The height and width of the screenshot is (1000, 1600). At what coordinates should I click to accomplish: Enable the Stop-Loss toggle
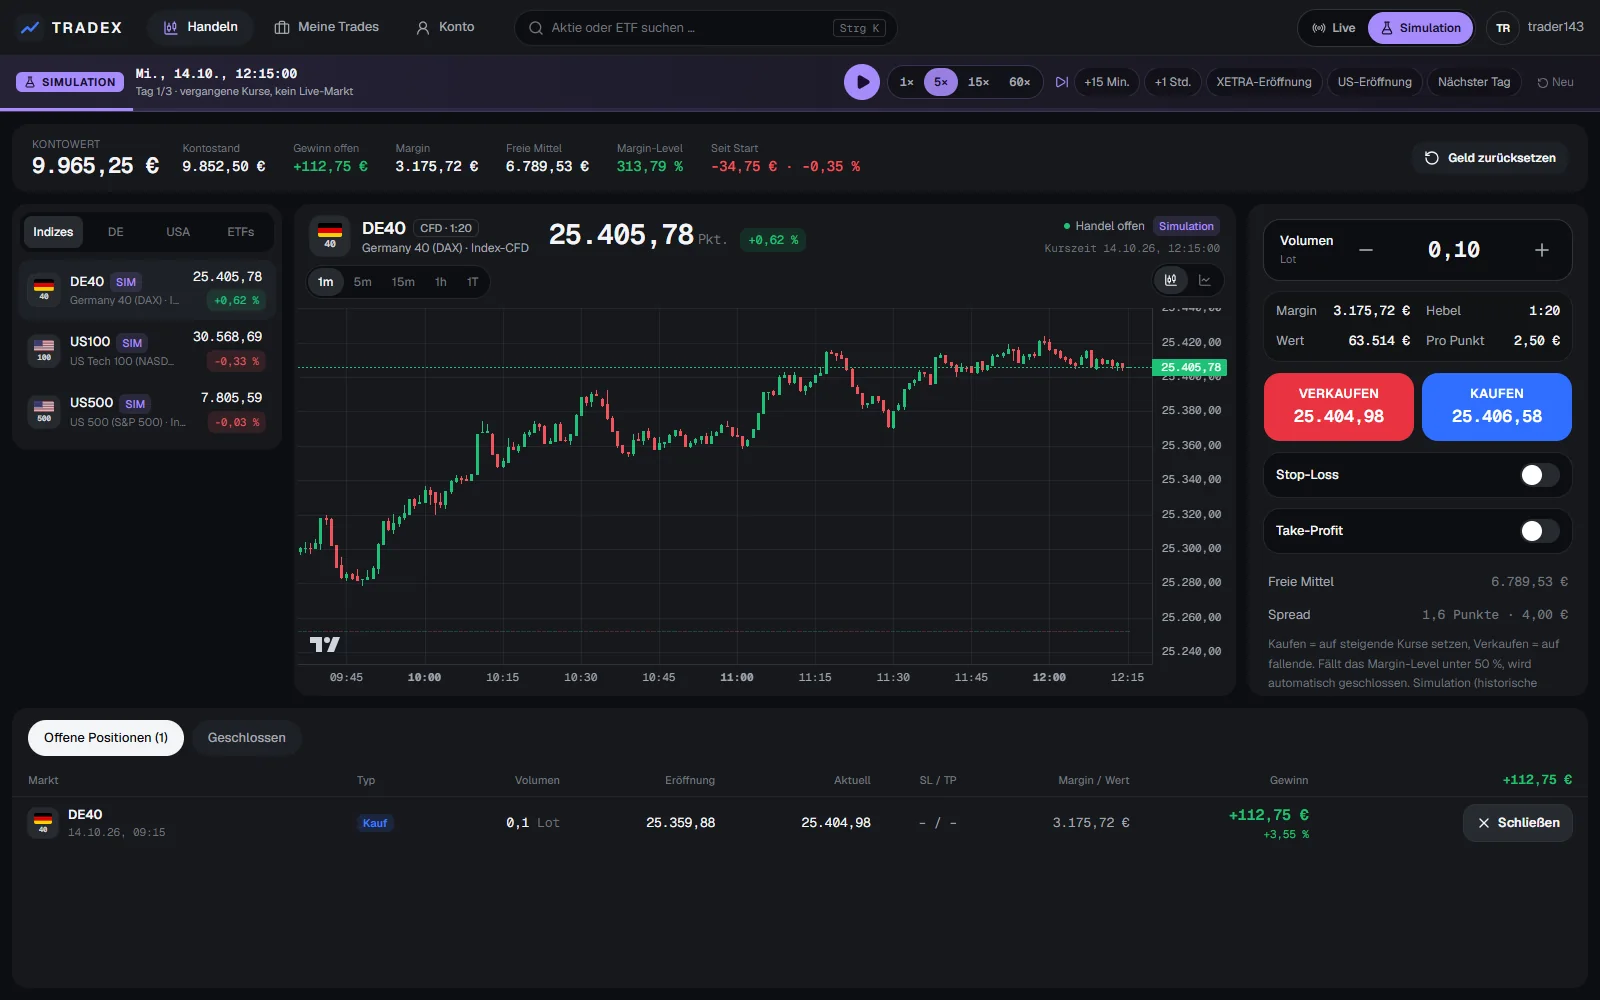pos(1539,475)
